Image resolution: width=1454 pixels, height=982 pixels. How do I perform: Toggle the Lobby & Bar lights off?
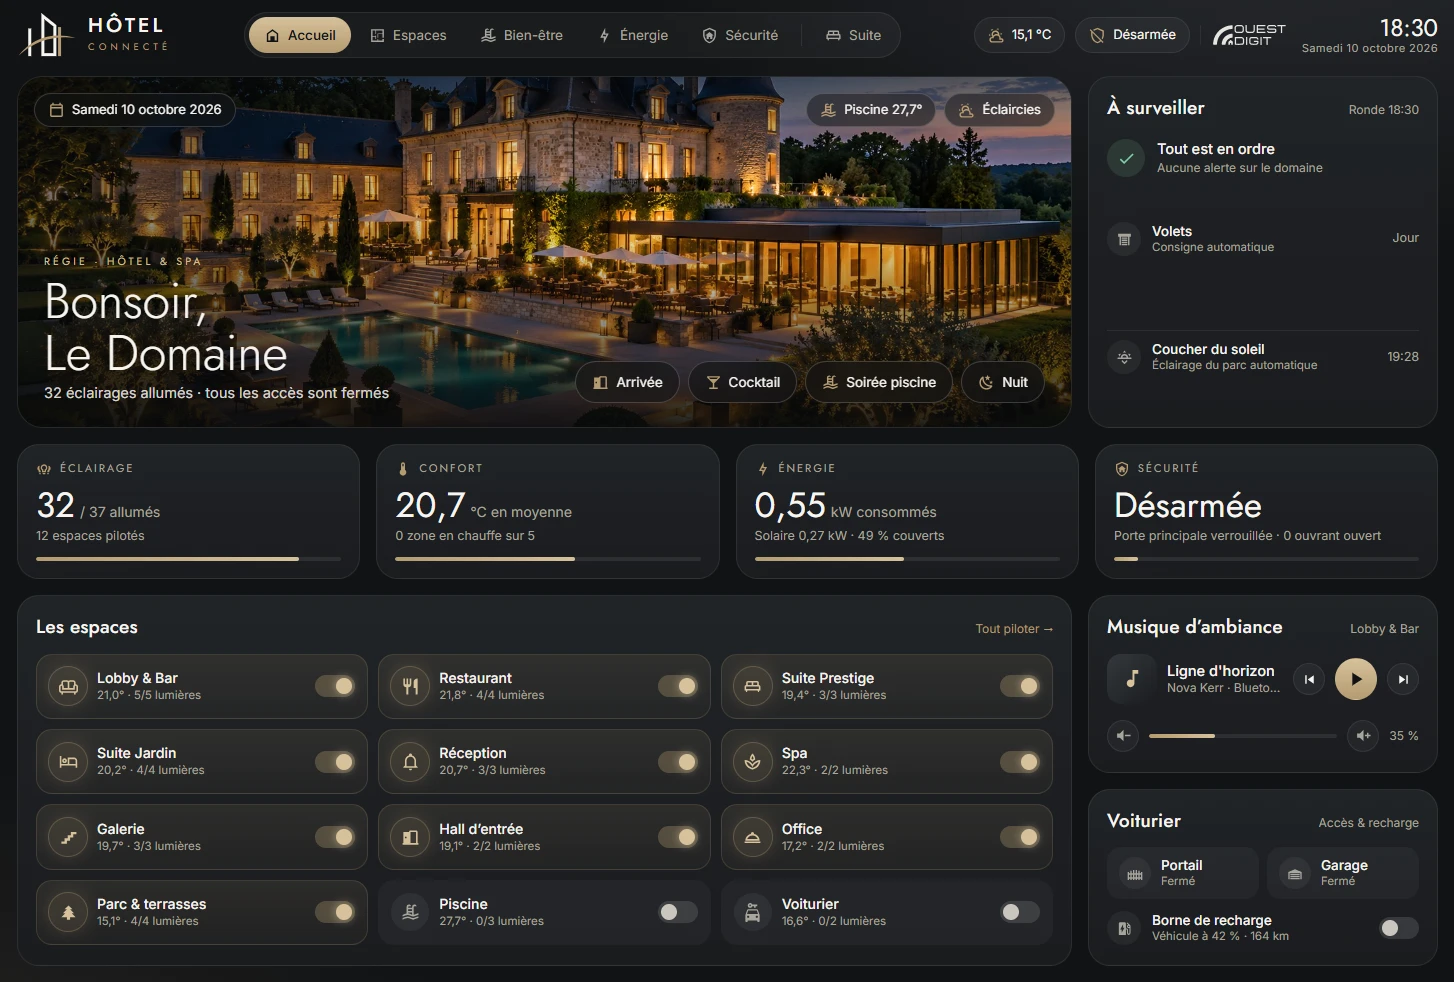click(335, 686)
